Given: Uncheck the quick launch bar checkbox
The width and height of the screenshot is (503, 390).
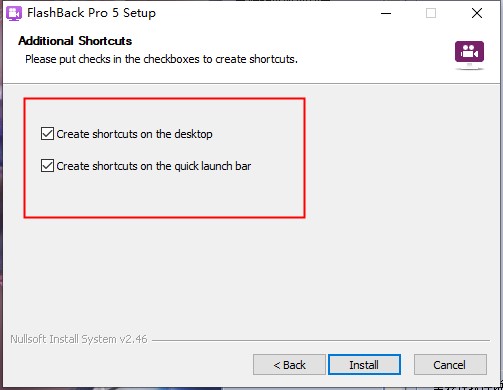Looking at the screenshot, I should pyautogui.click(x=47, y=166).
